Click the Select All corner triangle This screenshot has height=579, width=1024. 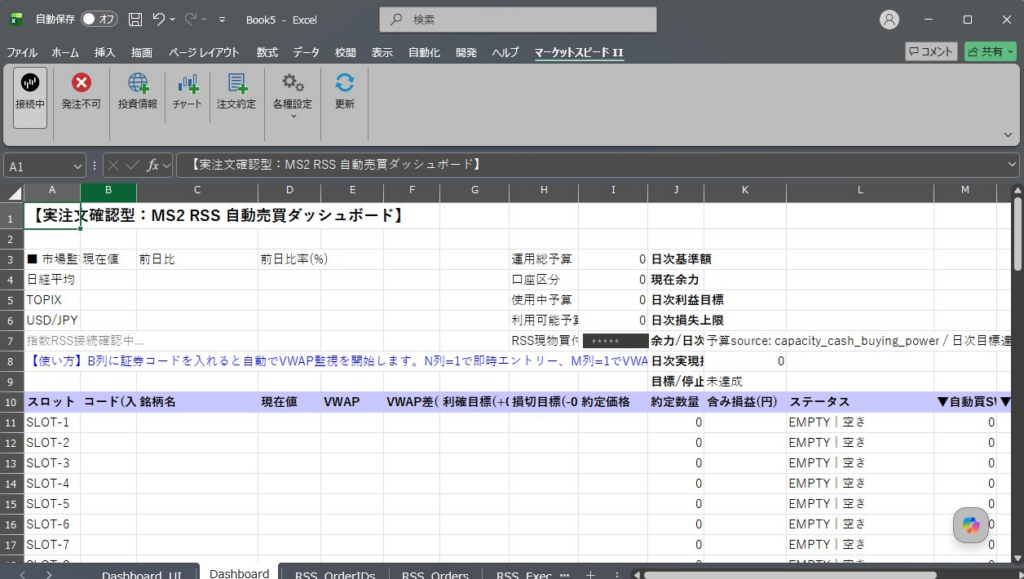coord(14,193)
